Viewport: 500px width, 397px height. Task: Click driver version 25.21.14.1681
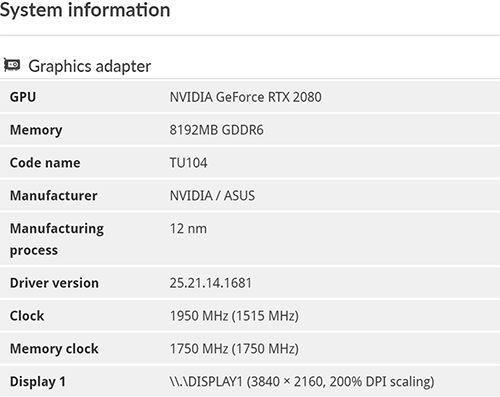pos(211,283)
